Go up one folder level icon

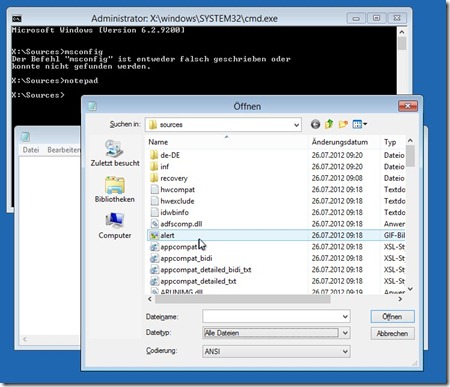329,124
